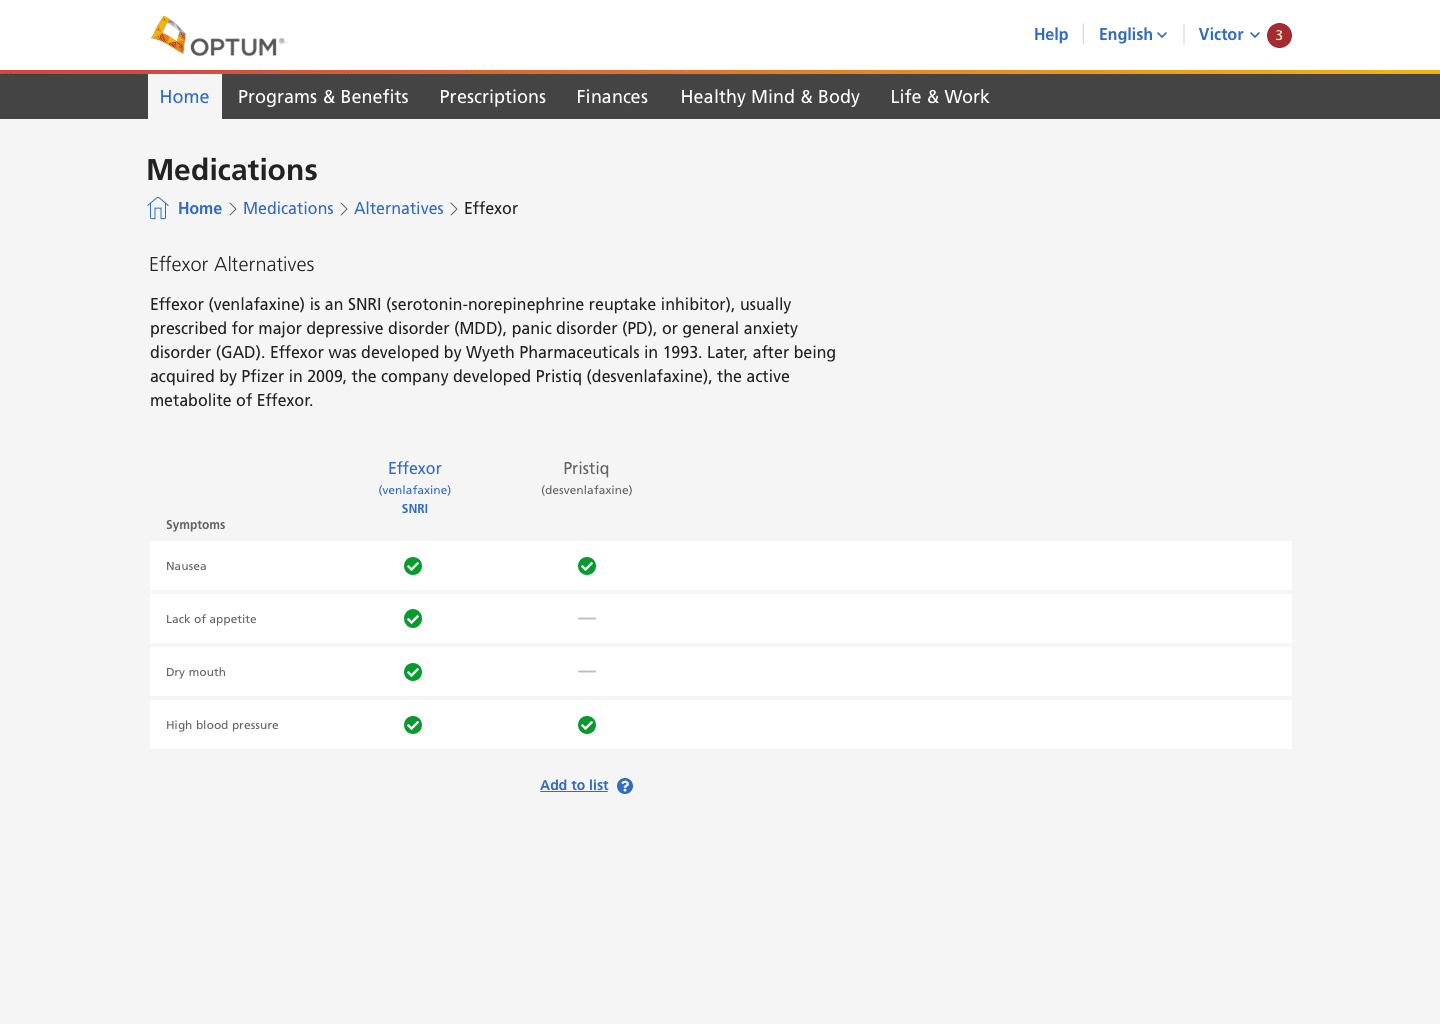Screen dimensions: 1440x1024
Task: Select the Home navigation tab
Action: point(185,97)
